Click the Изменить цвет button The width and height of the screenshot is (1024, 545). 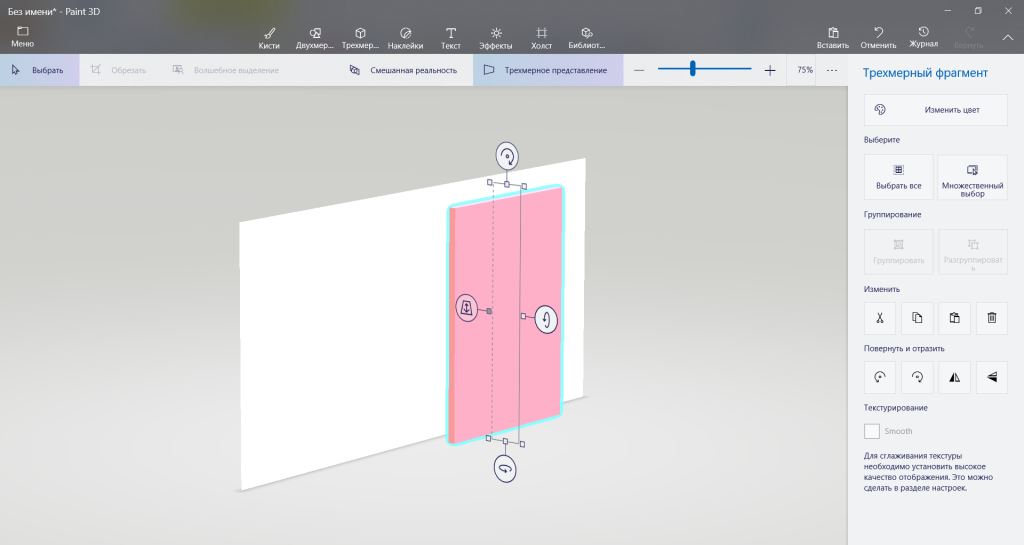pyautogui.click(x=936, y=110)
